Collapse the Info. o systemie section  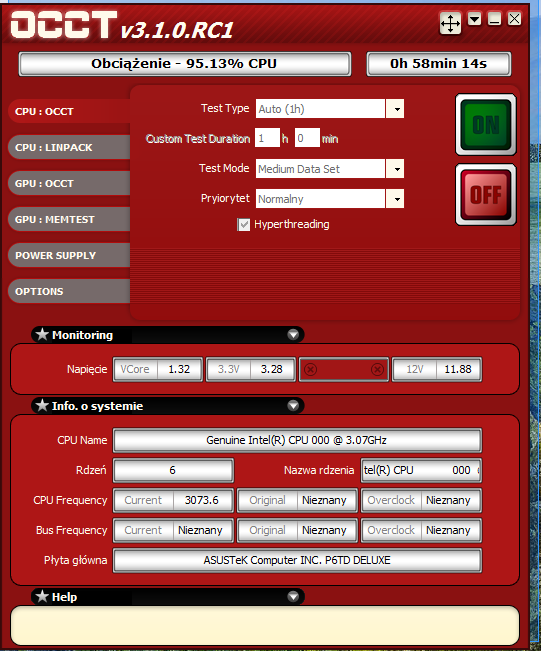click(x=294, y=406)
